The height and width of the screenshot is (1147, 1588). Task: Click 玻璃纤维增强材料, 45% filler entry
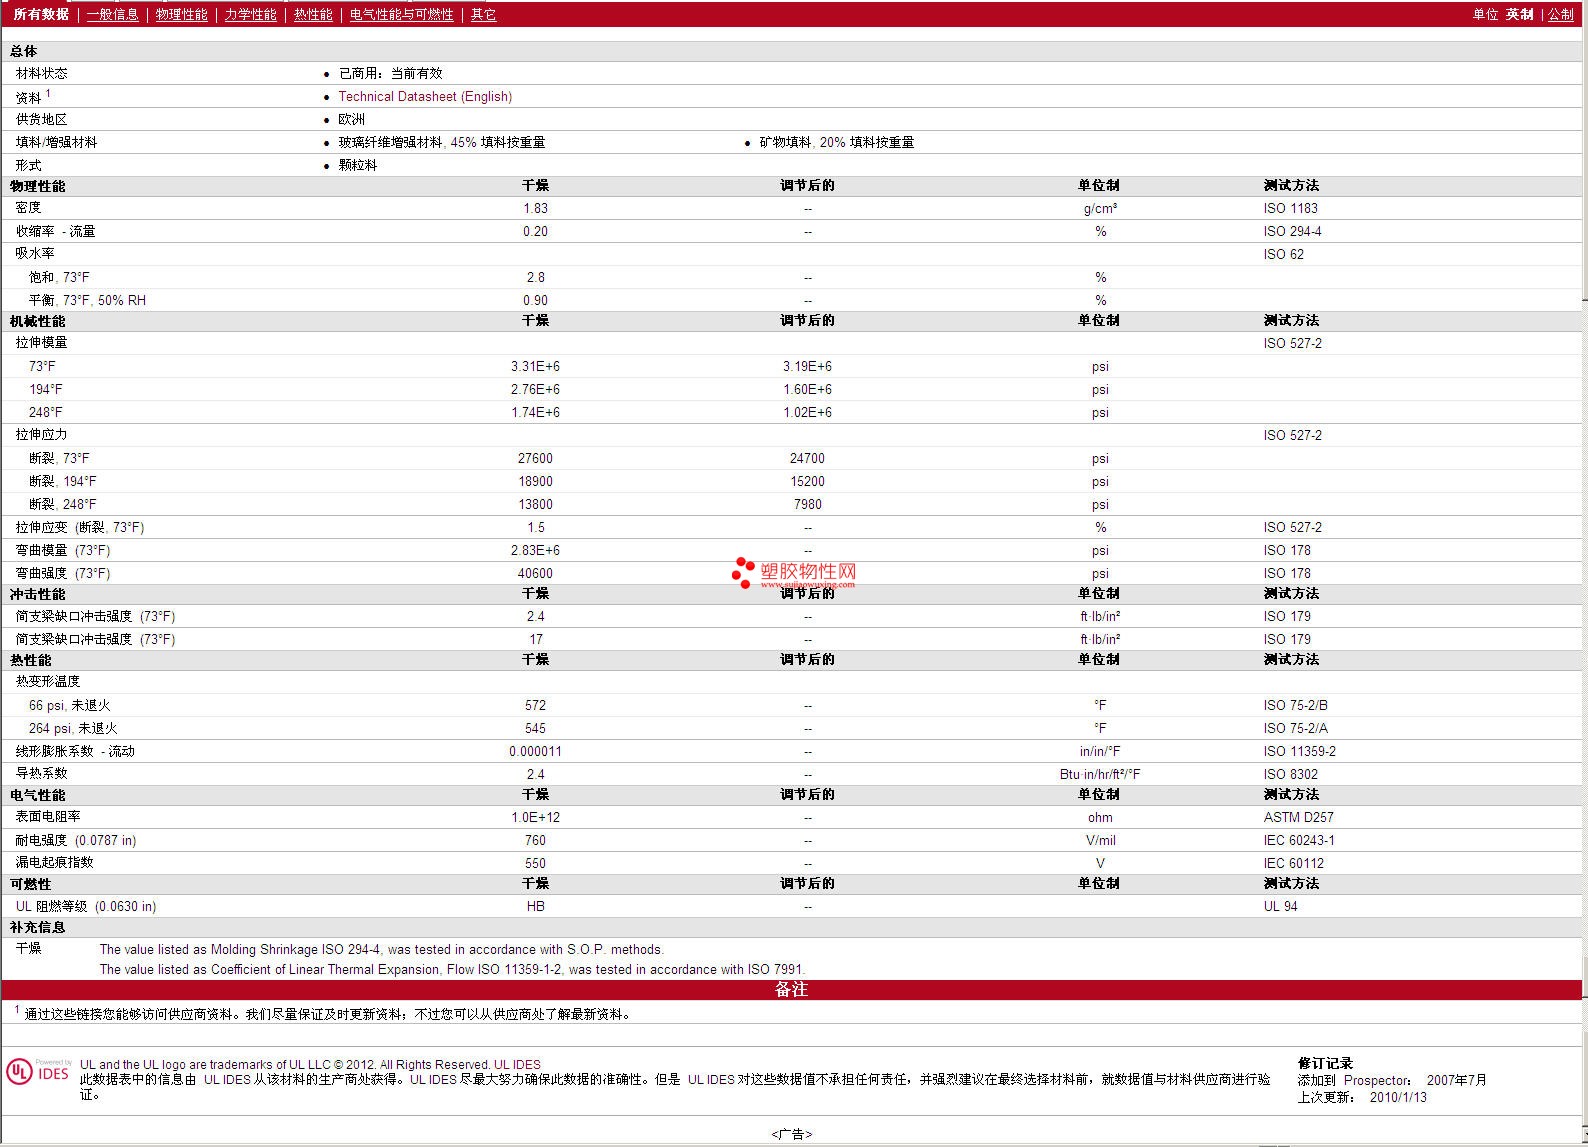(441, 142)
